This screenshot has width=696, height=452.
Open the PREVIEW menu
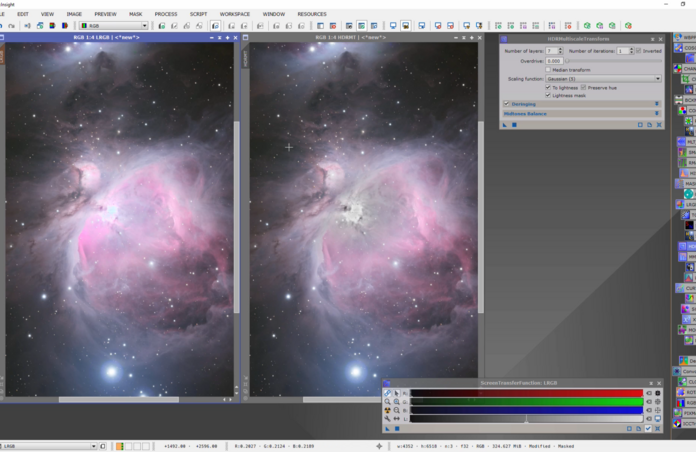(105, 14)
